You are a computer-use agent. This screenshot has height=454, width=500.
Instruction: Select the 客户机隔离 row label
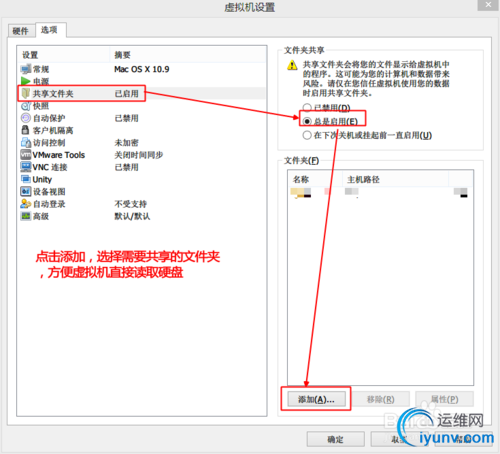53,130
